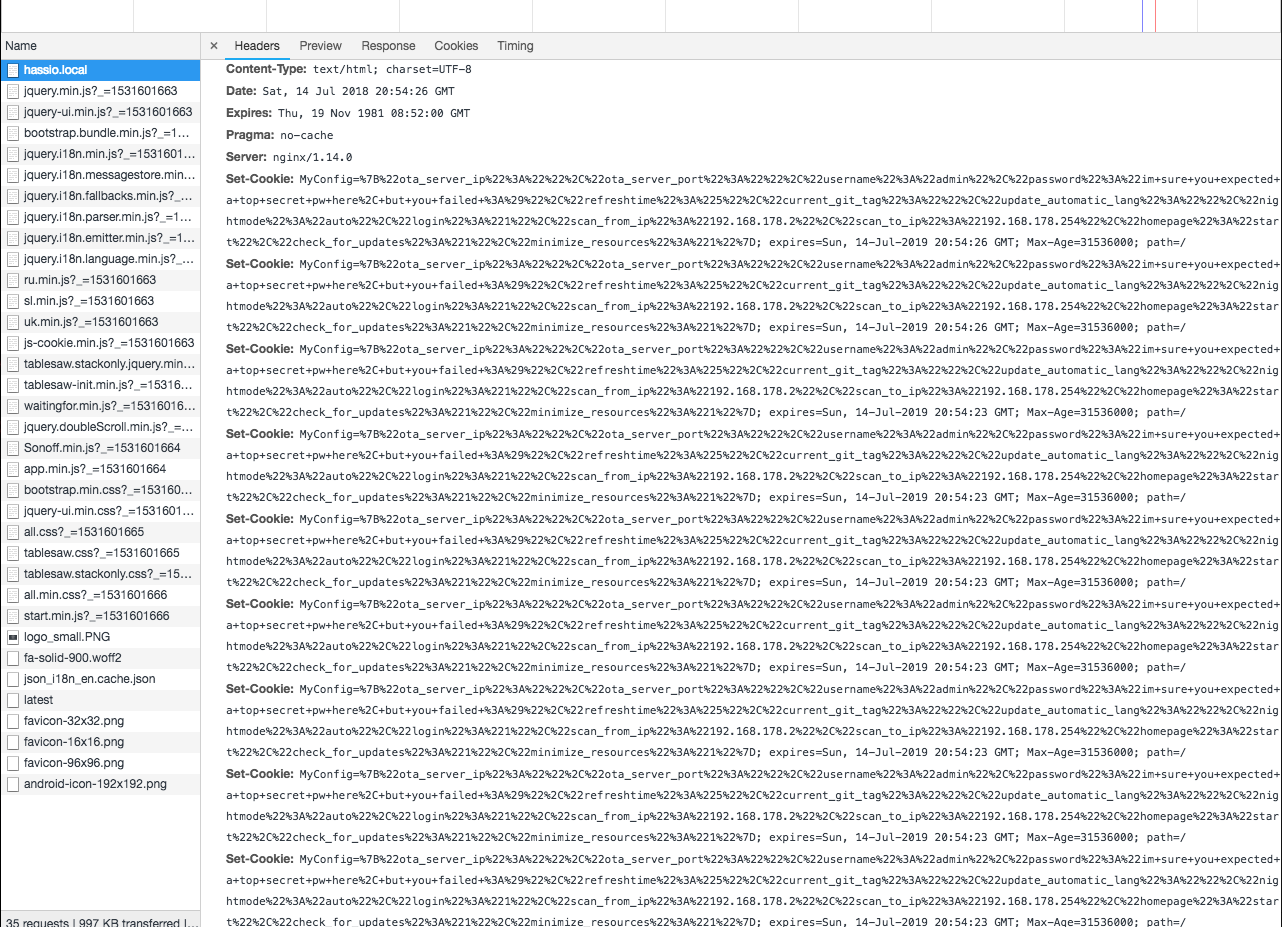Click the icon beside json_i18n_en.cache.json
The width and height of the screenshot is (1282, 927).
12,679
